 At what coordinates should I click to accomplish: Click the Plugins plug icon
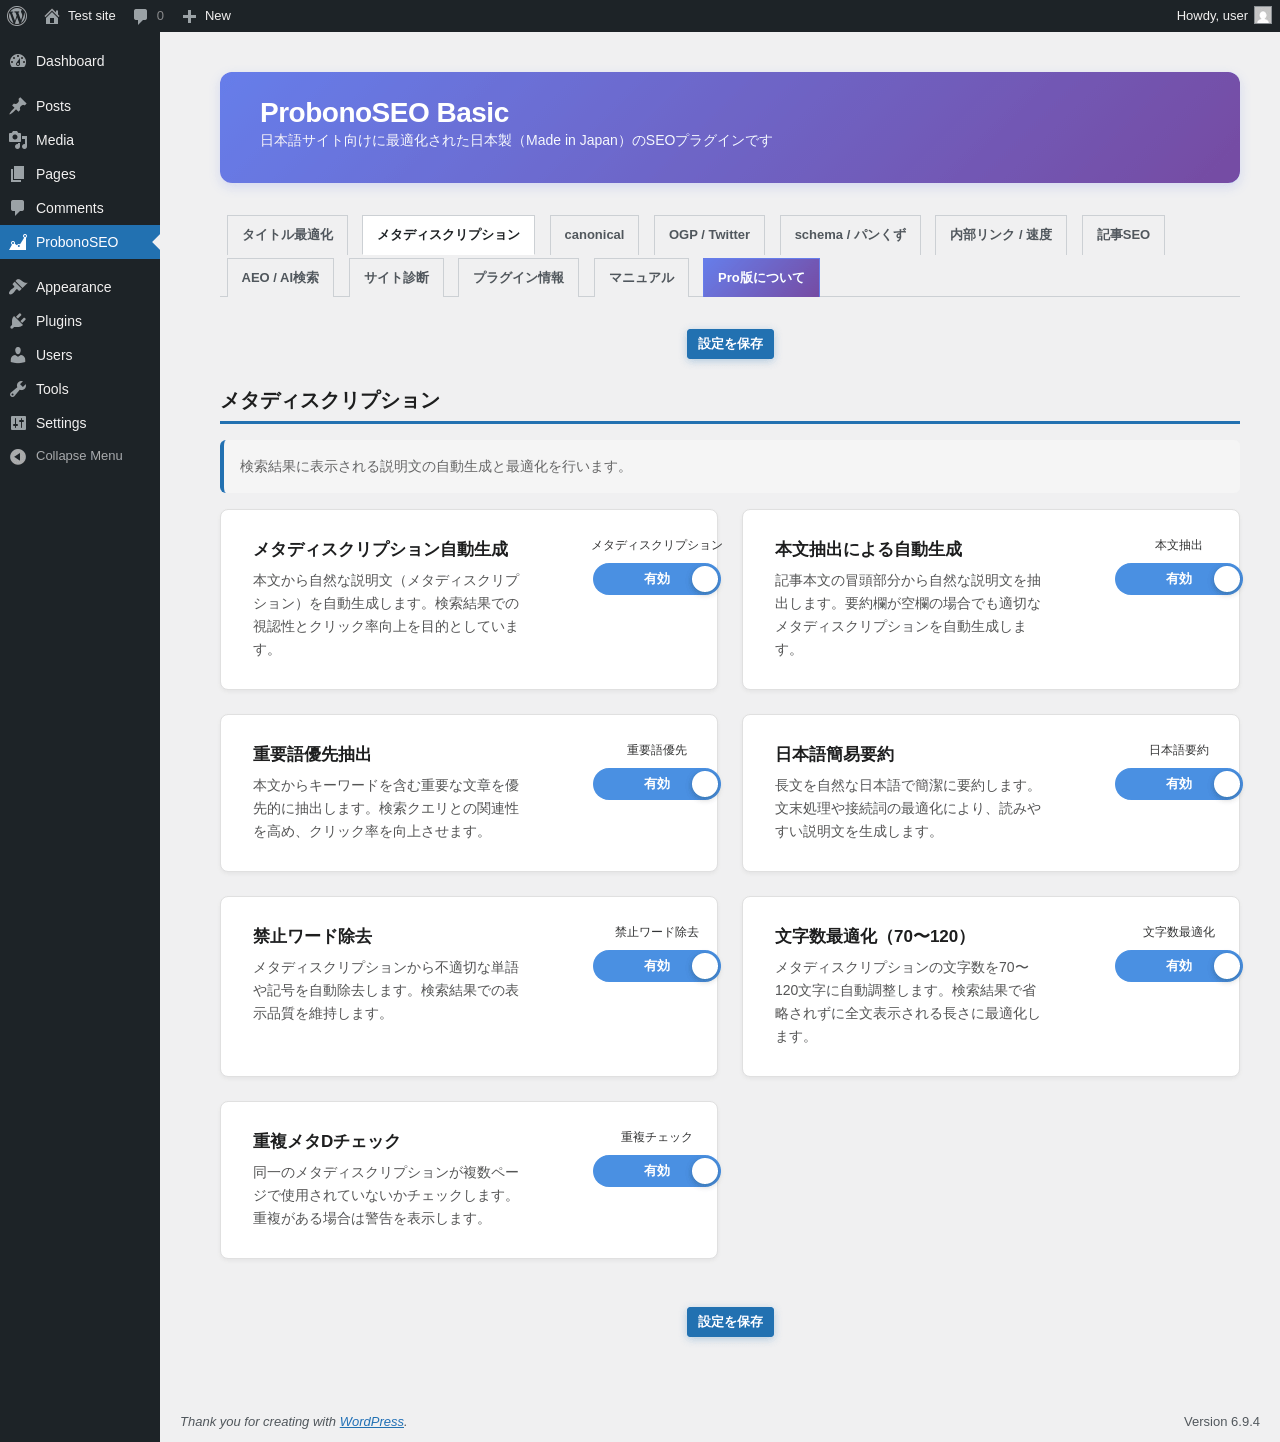pos(18,321)
